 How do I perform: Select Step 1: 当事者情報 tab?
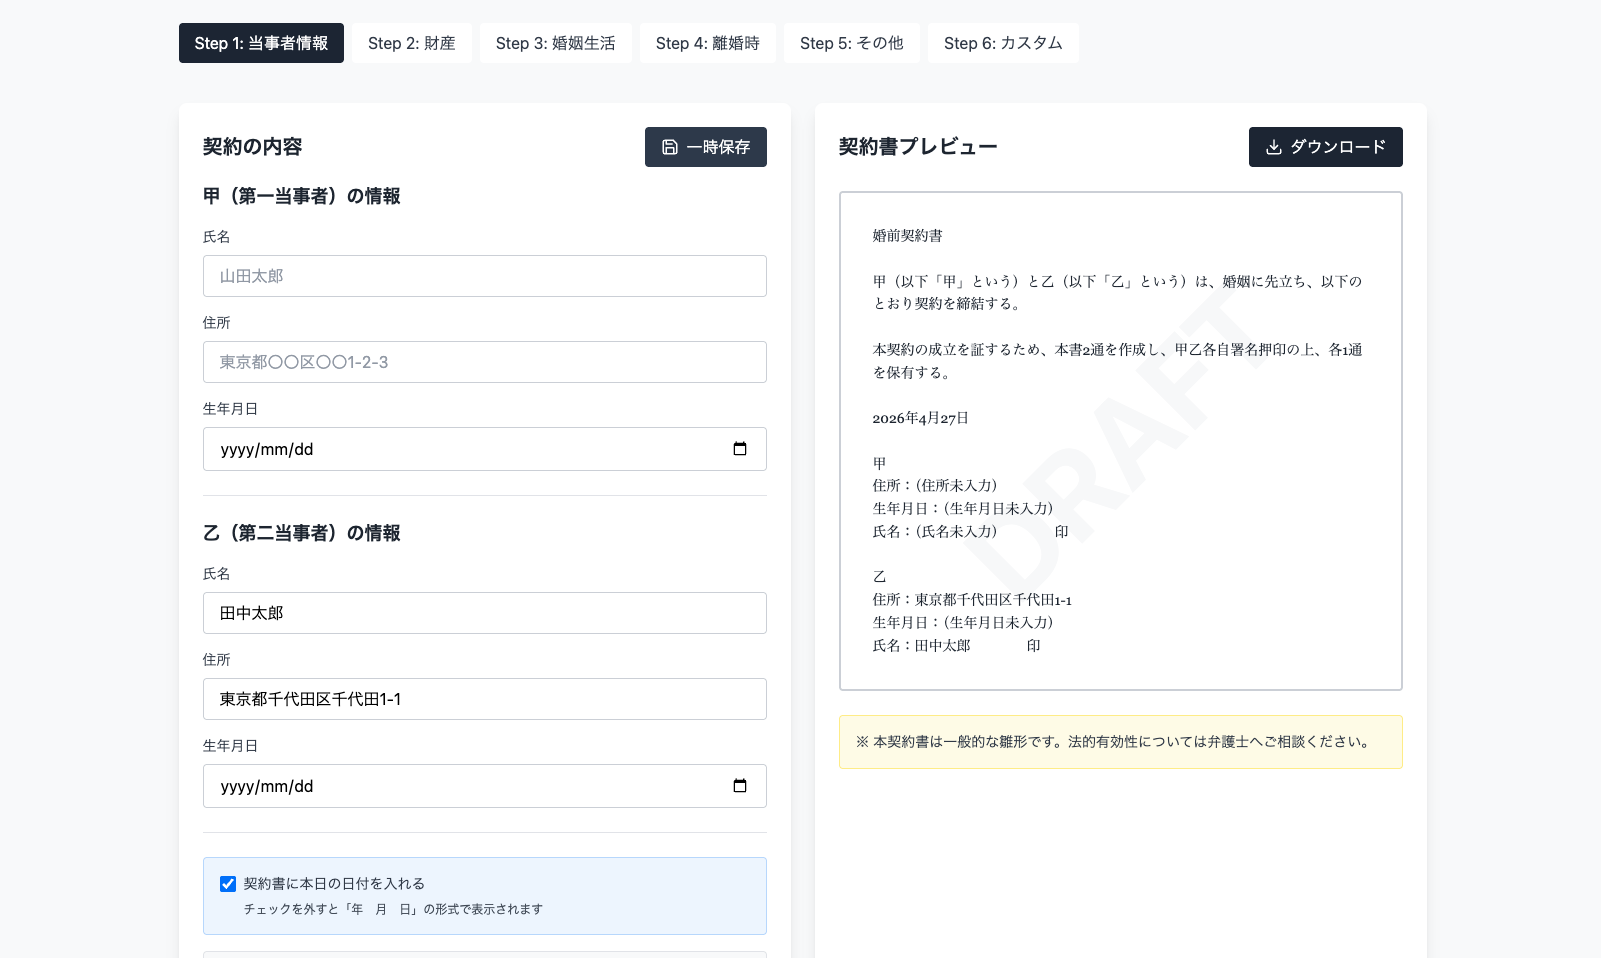261,43
